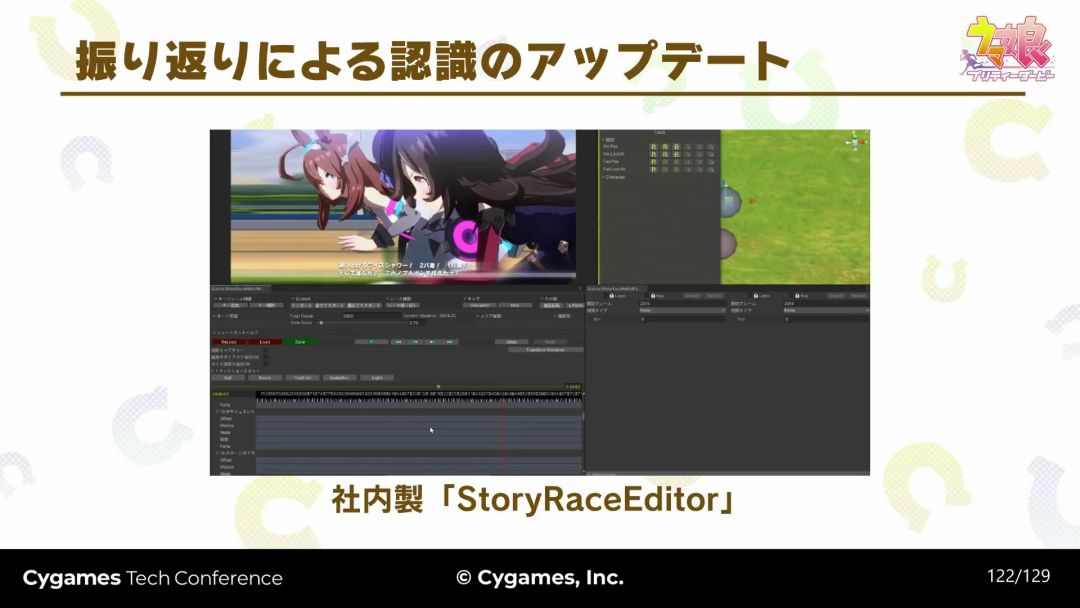The height and width of the screenshot is (608, 1080).
Task: Open the right None interpolation type dropdown
Action: (x=825, y=310)
